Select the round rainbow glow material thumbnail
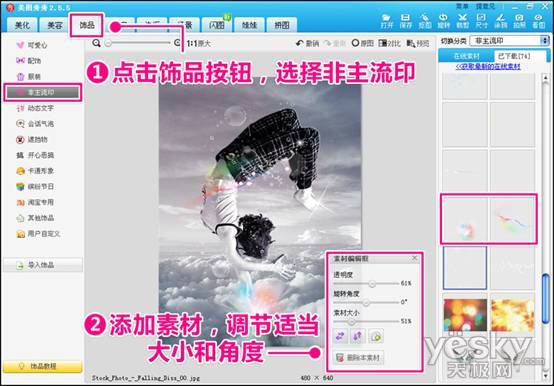The height and width of the screenshot is (386, 554). tap(465, 220)
